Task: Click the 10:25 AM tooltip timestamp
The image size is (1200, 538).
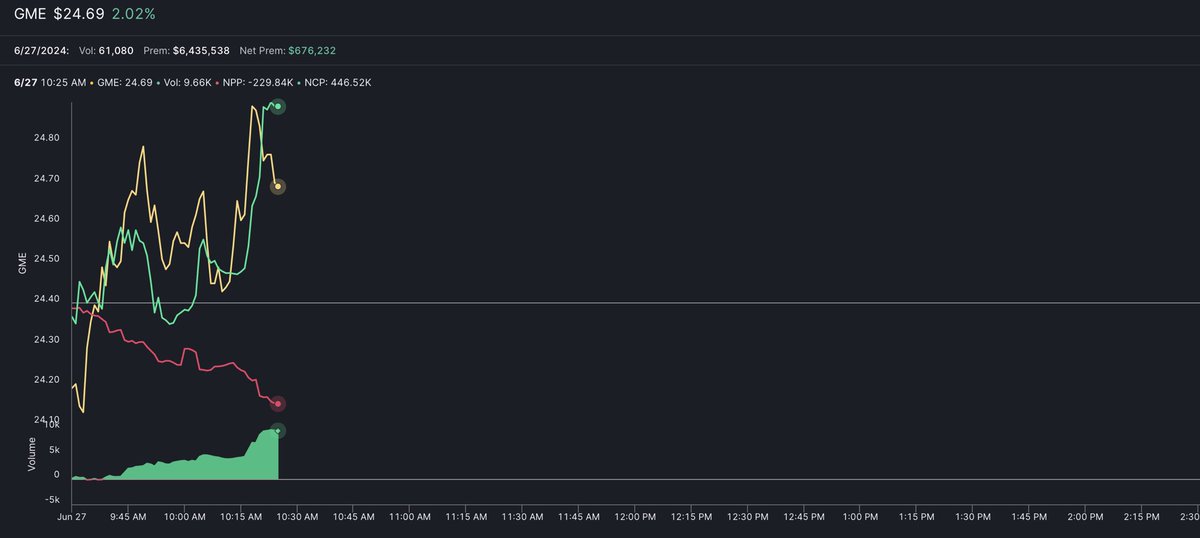Action: tap(62, 82)
